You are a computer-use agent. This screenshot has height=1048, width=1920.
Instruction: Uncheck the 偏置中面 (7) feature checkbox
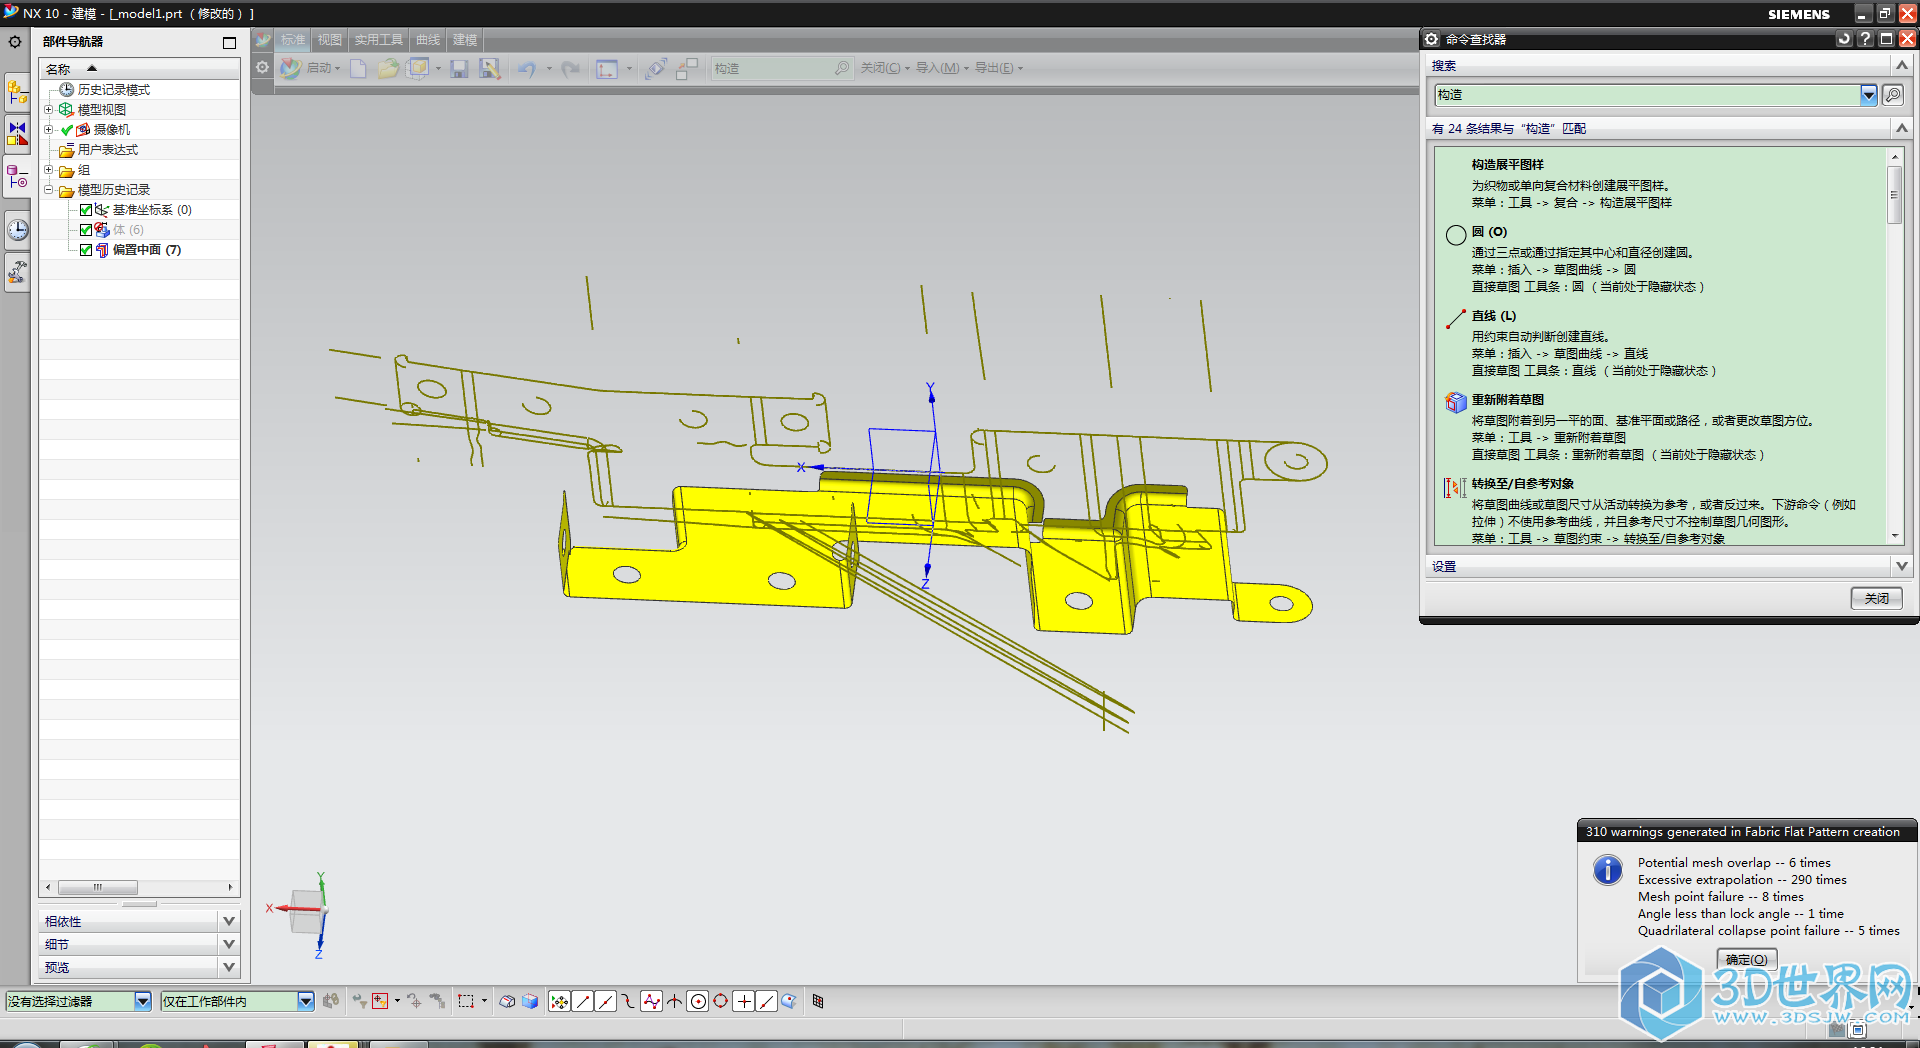pos(86,250)
